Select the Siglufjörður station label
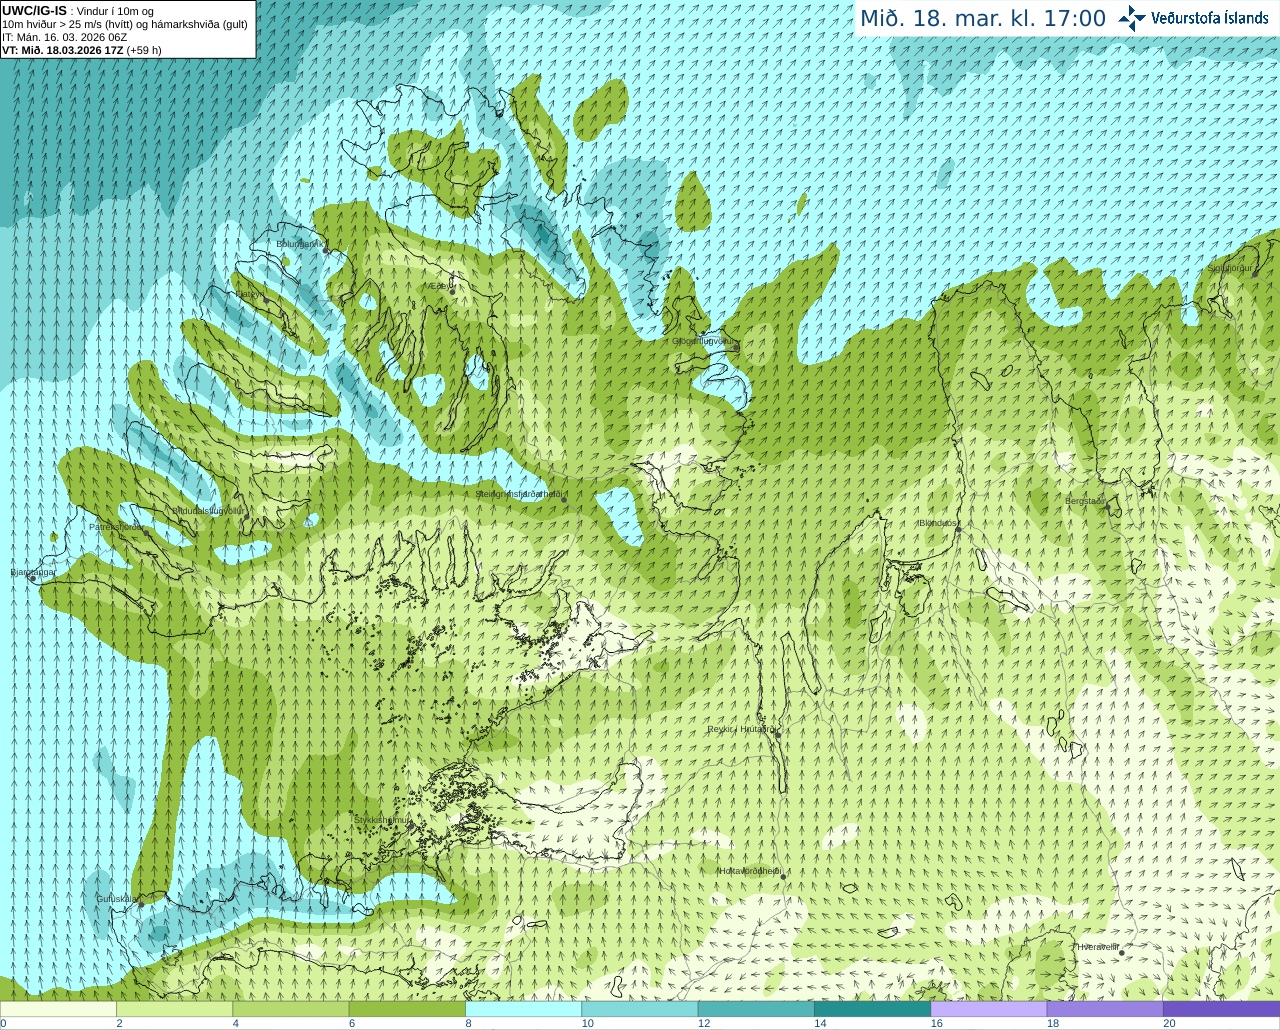The image size is (1280, 1030). pos(1230,268)
